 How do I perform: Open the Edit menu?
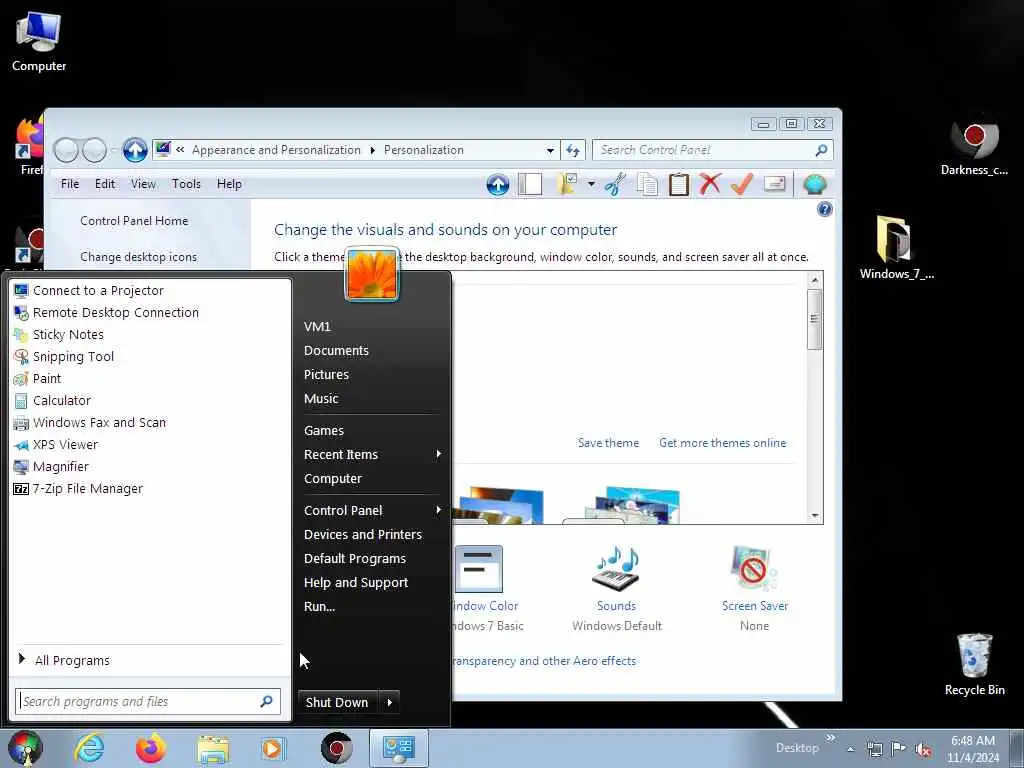104,184
